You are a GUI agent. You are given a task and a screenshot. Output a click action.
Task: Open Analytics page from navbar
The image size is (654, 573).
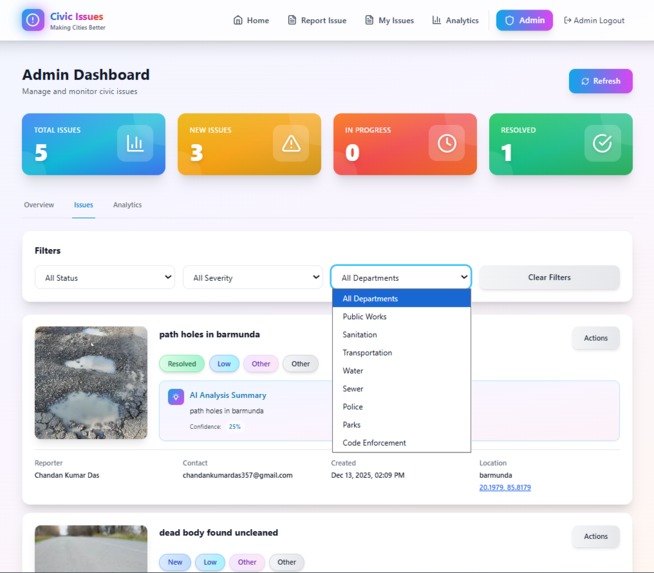[x=455, y=20]
